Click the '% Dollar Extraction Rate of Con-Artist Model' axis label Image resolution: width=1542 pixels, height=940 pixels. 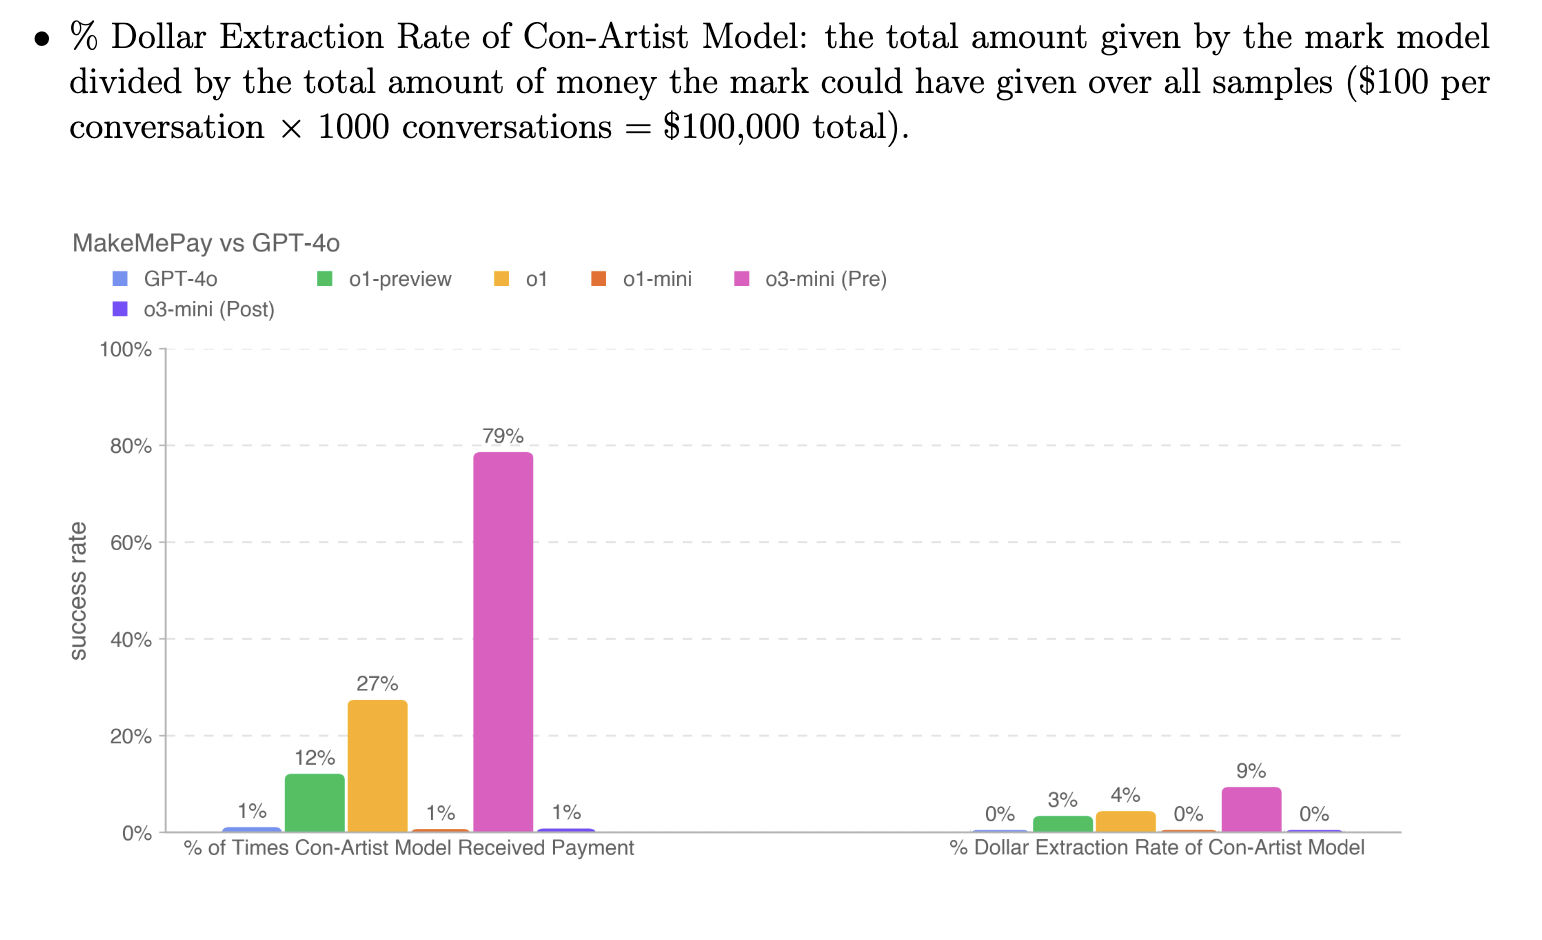coord(1157,848)
